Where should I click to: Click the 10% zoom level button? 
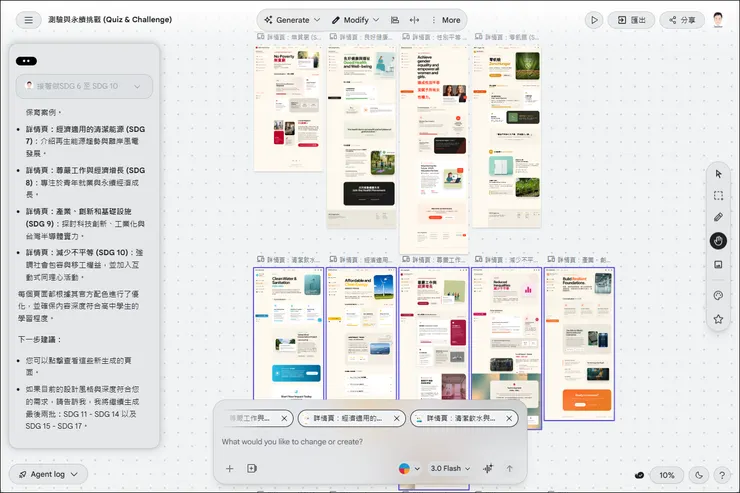pyautogui.click(x=667, y=475)
